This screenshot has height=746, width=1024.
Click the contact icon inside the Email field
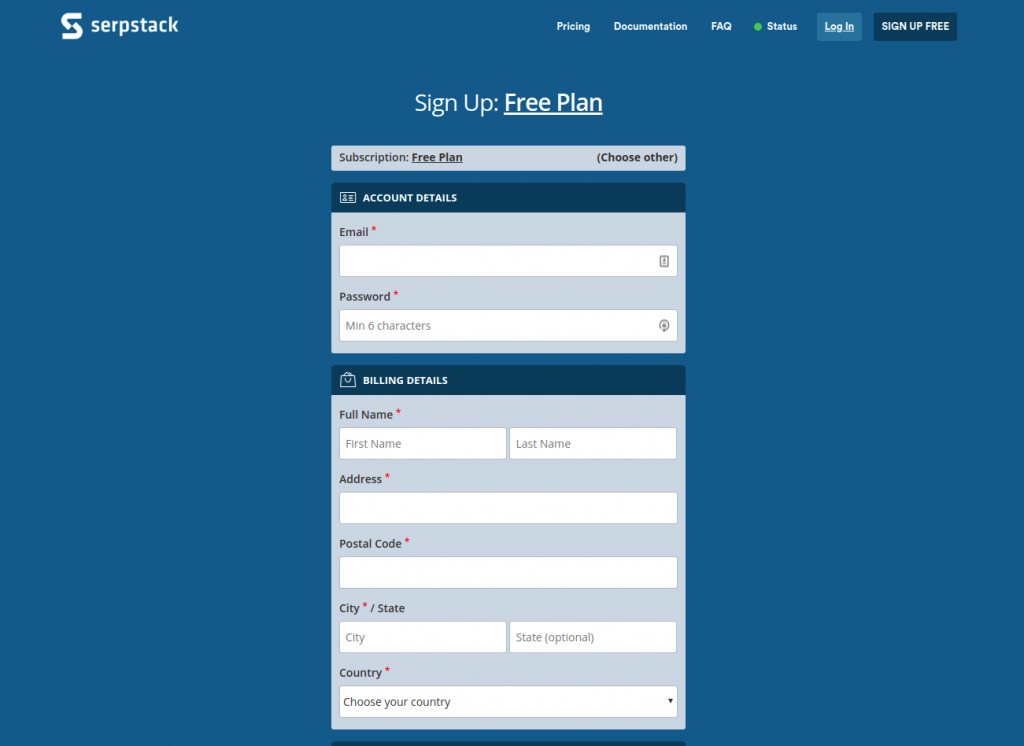[x=664, y=260]
